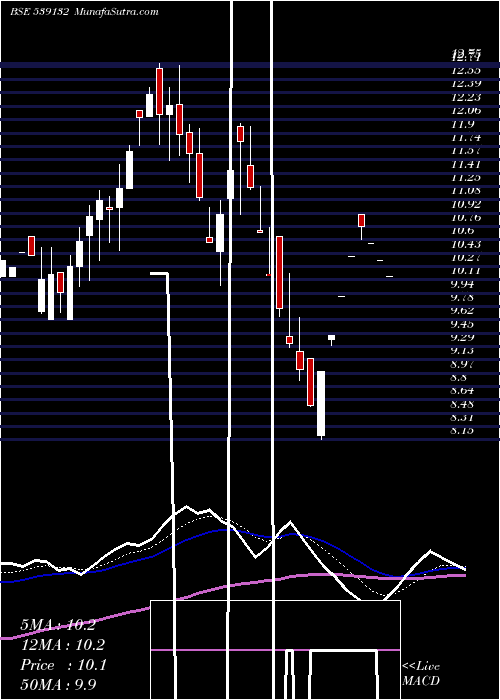
Task: Select the 8.48 price axis label
Action: [x=462, y=404]
